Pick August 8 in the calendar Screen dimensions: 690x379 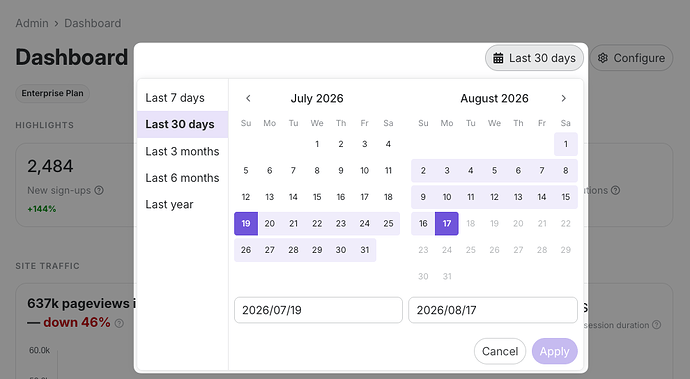click(565, 170)
